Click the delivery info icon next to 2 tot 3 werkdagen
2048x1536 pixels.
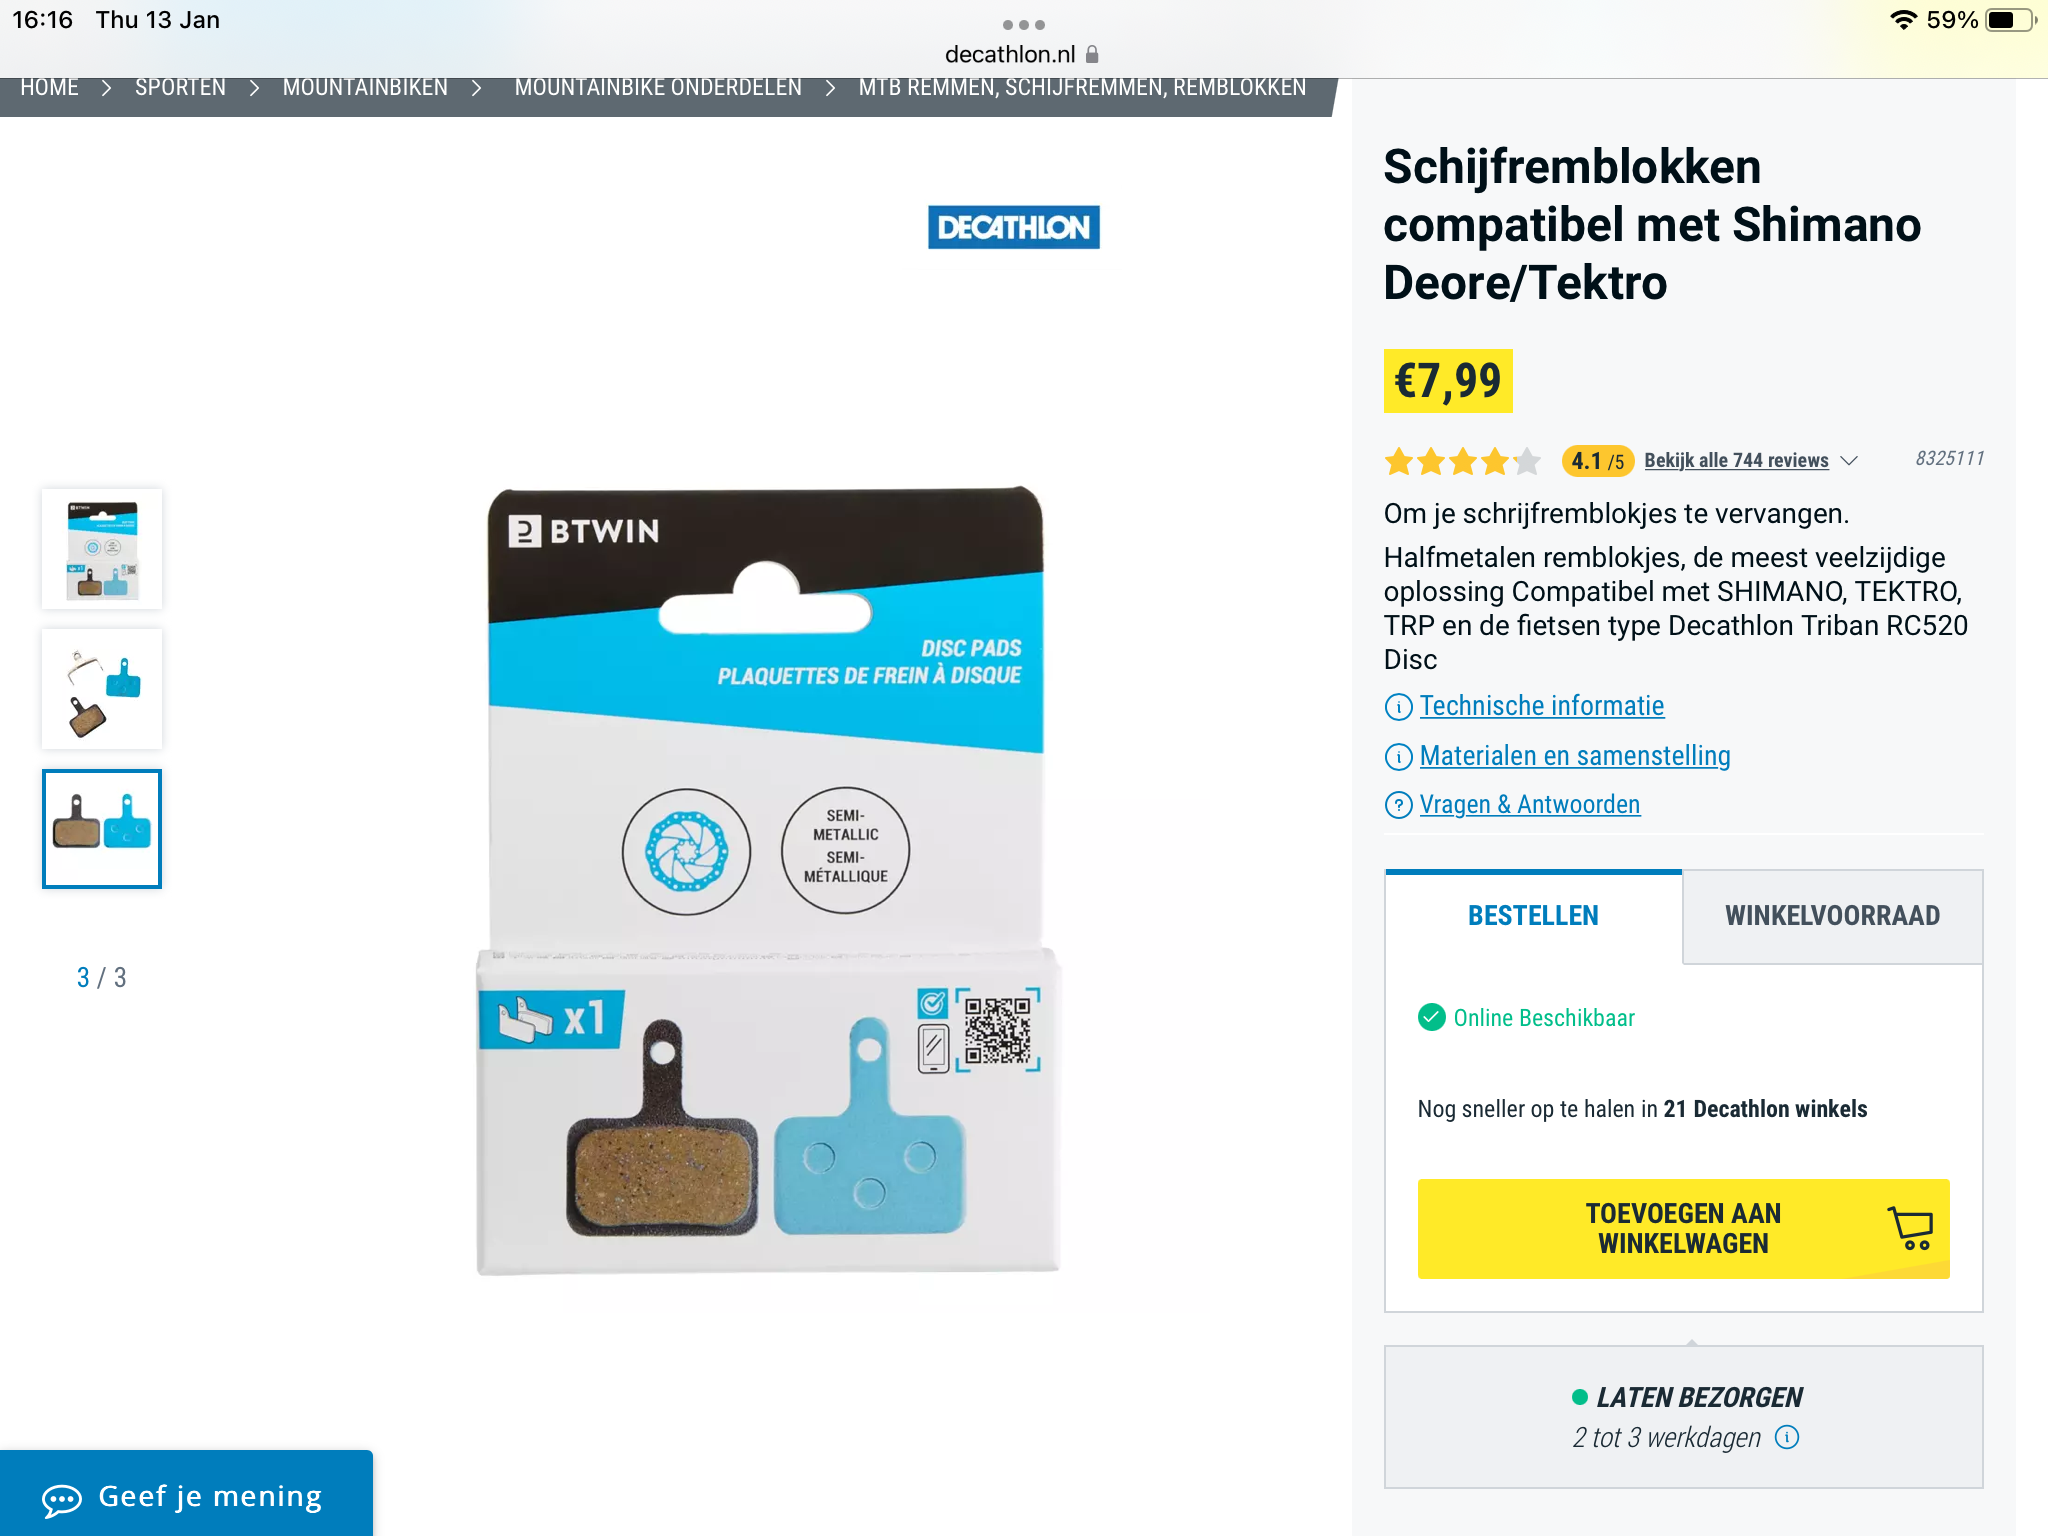(x=1787, y=1437)
